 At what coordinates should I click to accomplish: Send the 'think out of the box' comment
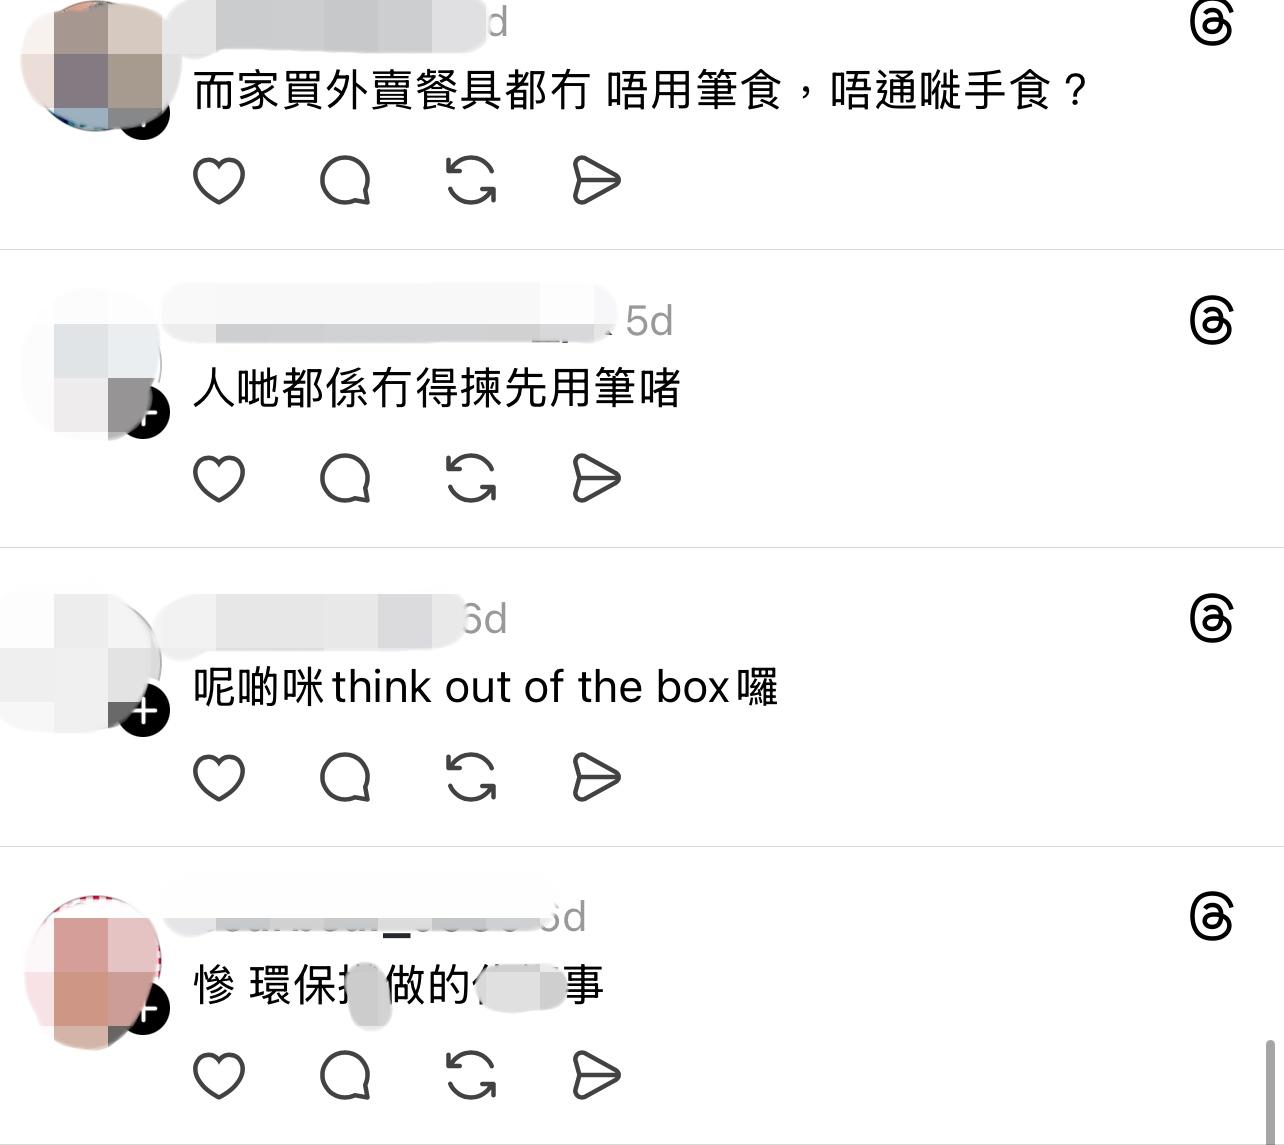(597, 777)
